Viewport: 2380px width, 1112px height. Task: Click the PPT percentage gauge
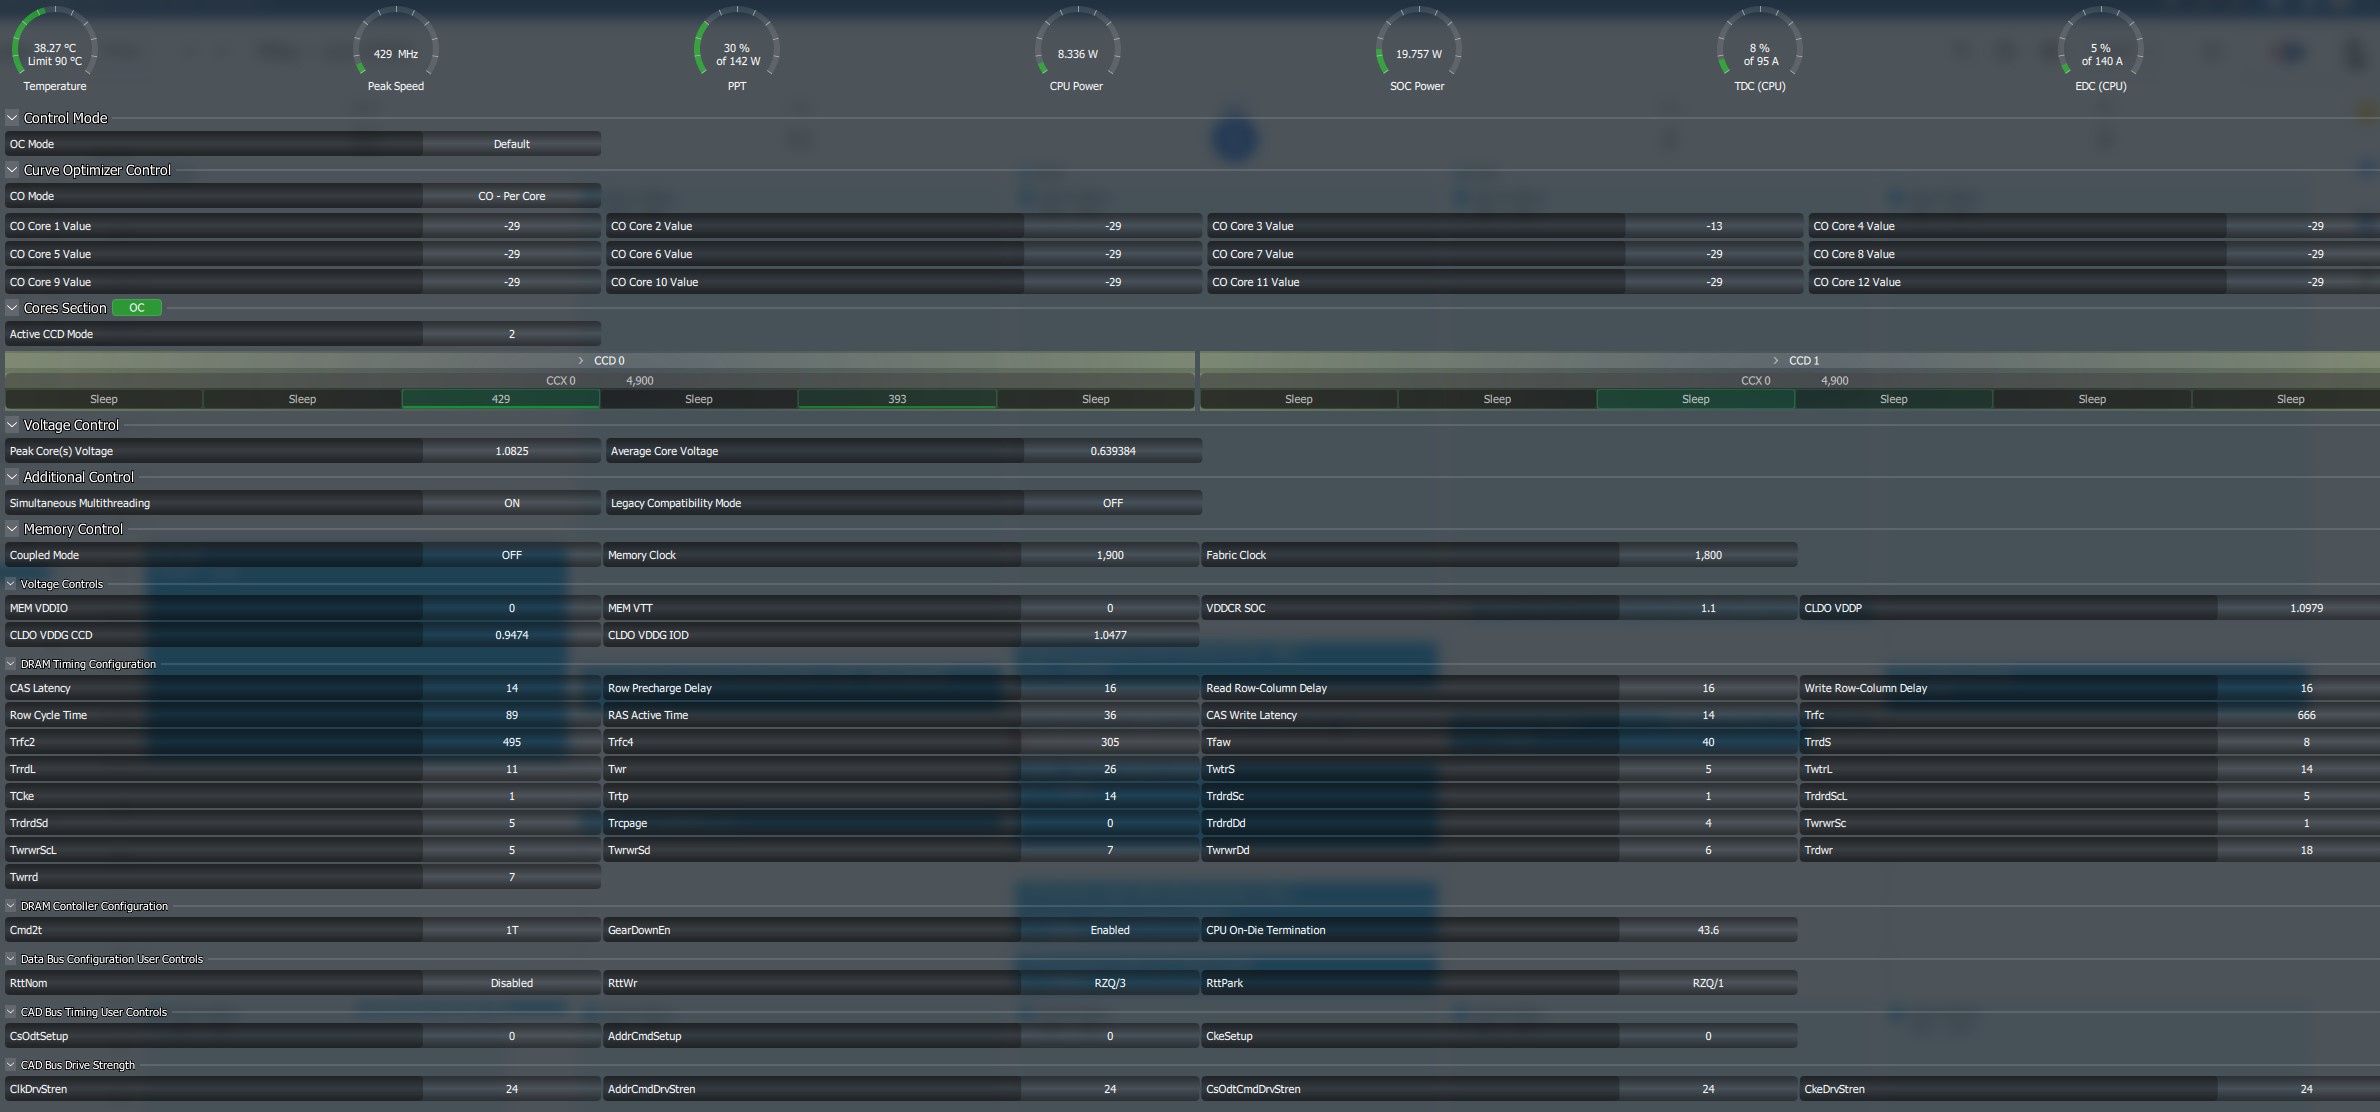737,52
